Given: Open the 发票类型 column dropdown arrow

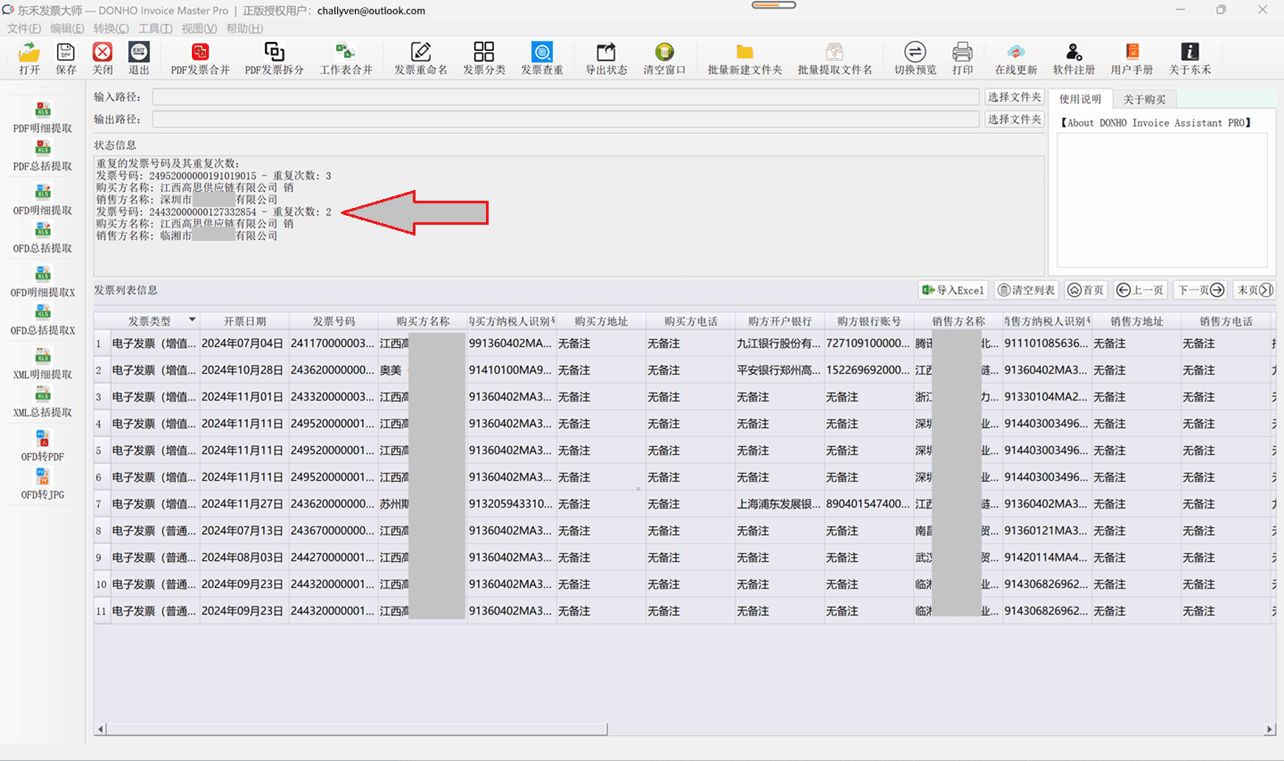Looking at the screenshot, I should tap(192, 321).
